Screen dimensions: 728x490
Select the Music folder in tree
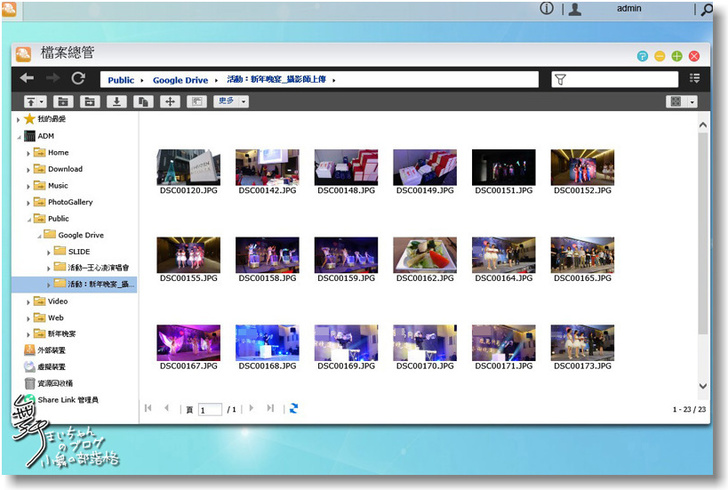click(x=58, y=185)
